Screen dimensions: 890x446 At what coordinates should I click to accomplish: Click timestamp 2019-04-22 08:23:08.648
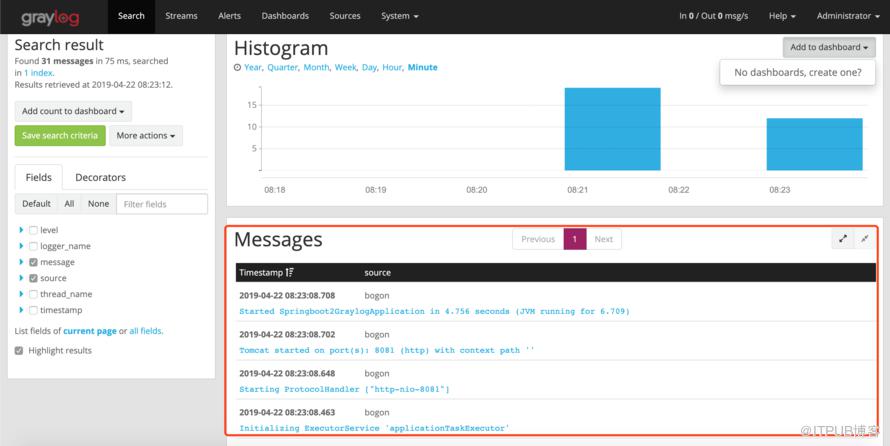pyautogui.click(x=287, y=373)
